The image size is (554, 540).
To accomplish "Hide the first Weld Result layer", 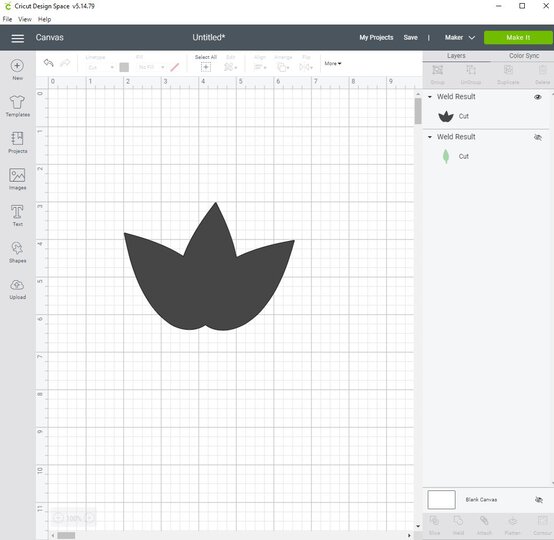I will 538,97.
